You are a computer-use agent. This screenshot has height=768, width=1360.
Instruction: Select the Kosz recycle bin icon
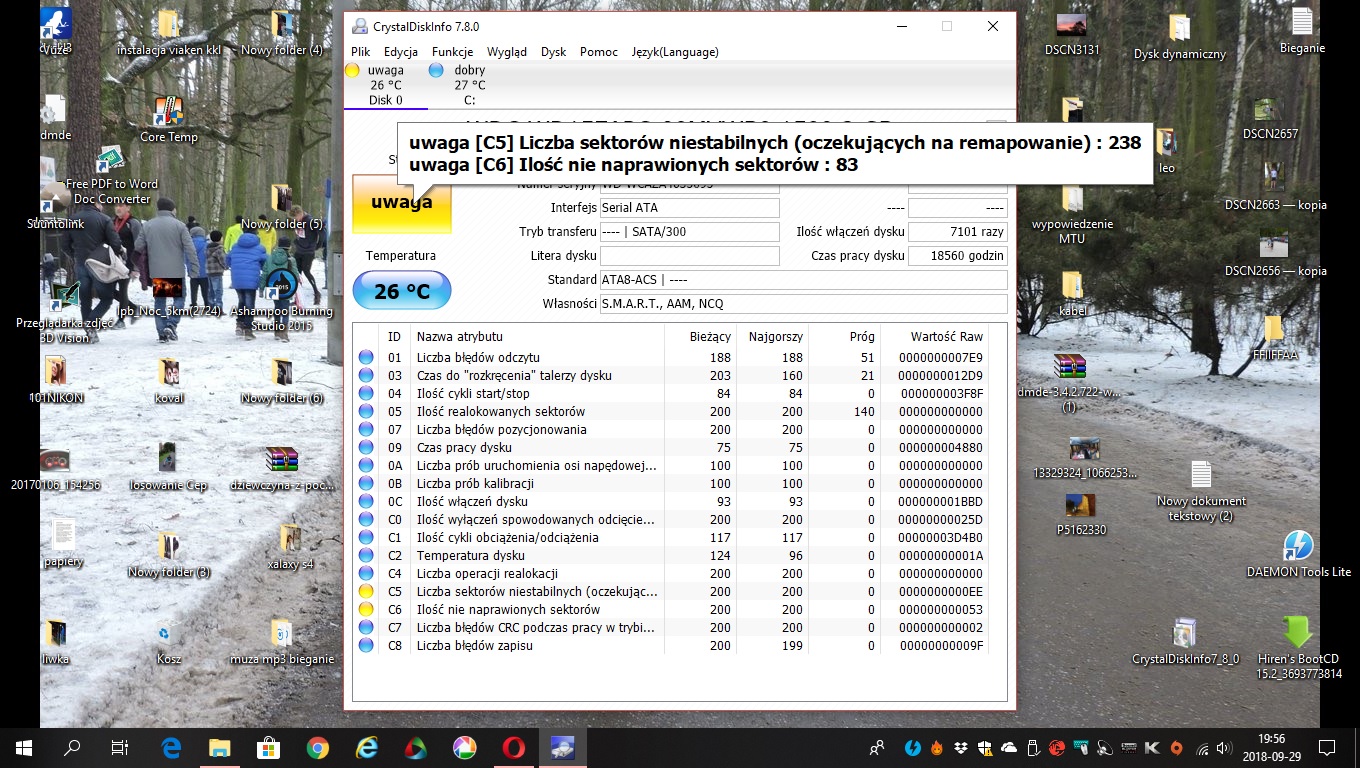tap(168, 642)
